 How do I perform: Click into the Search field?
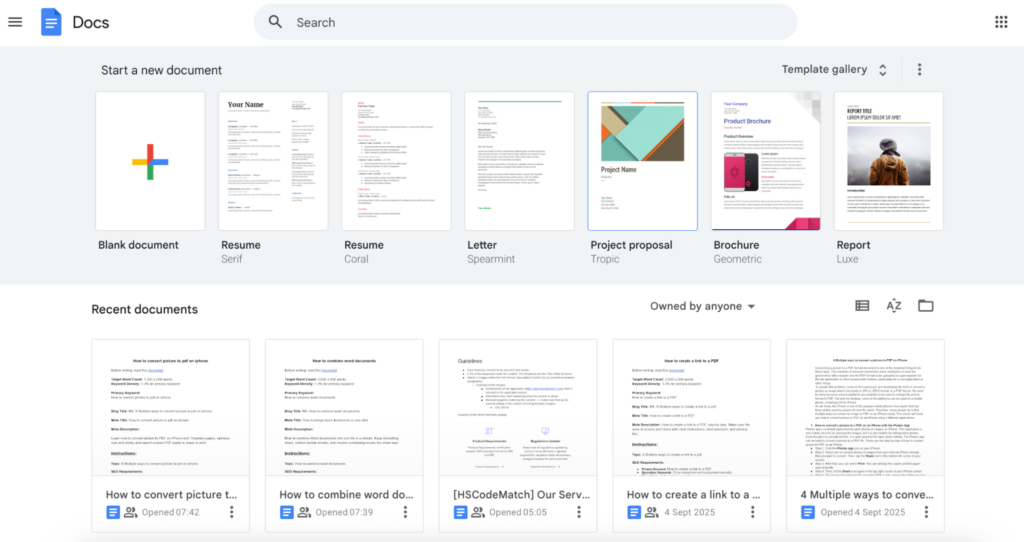click(525, 22)
